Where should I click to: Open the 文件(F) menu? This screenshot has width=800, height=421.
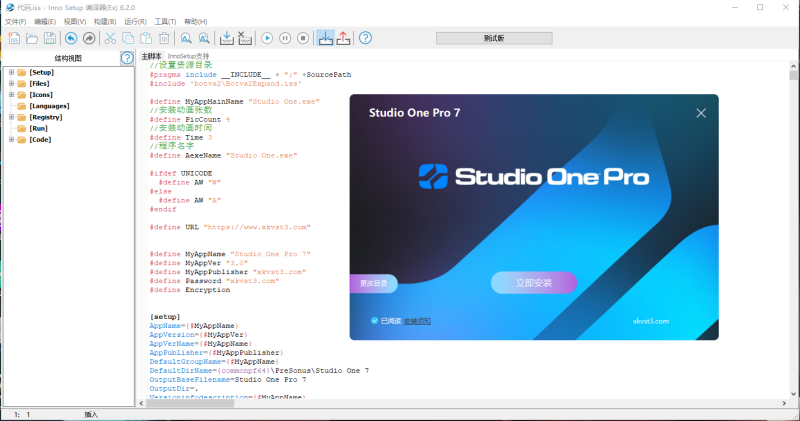pos(15,21)
